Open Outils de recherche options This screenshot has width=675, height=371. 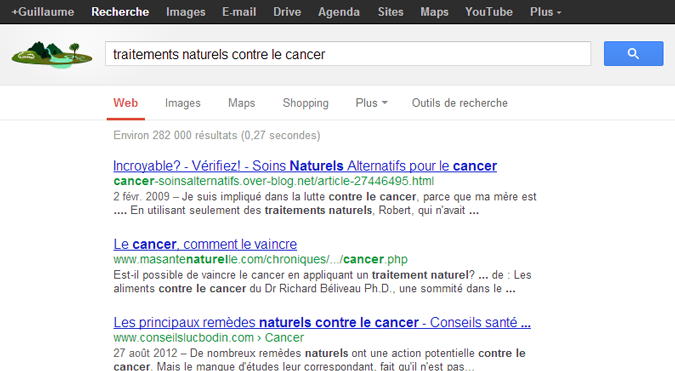pyautogui.click(x=460, y=103)
